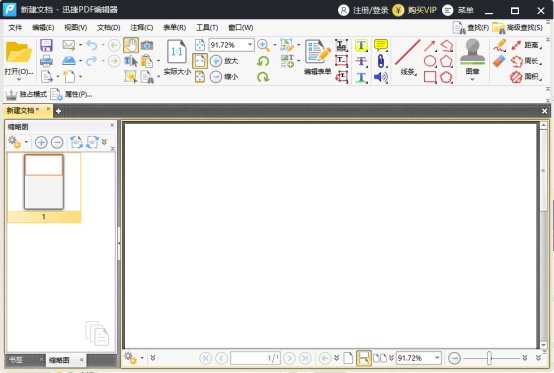This screenshot has height=373, width=554.
Task: Click the zoom slider handle in status bar
Action: pos(489,358)
